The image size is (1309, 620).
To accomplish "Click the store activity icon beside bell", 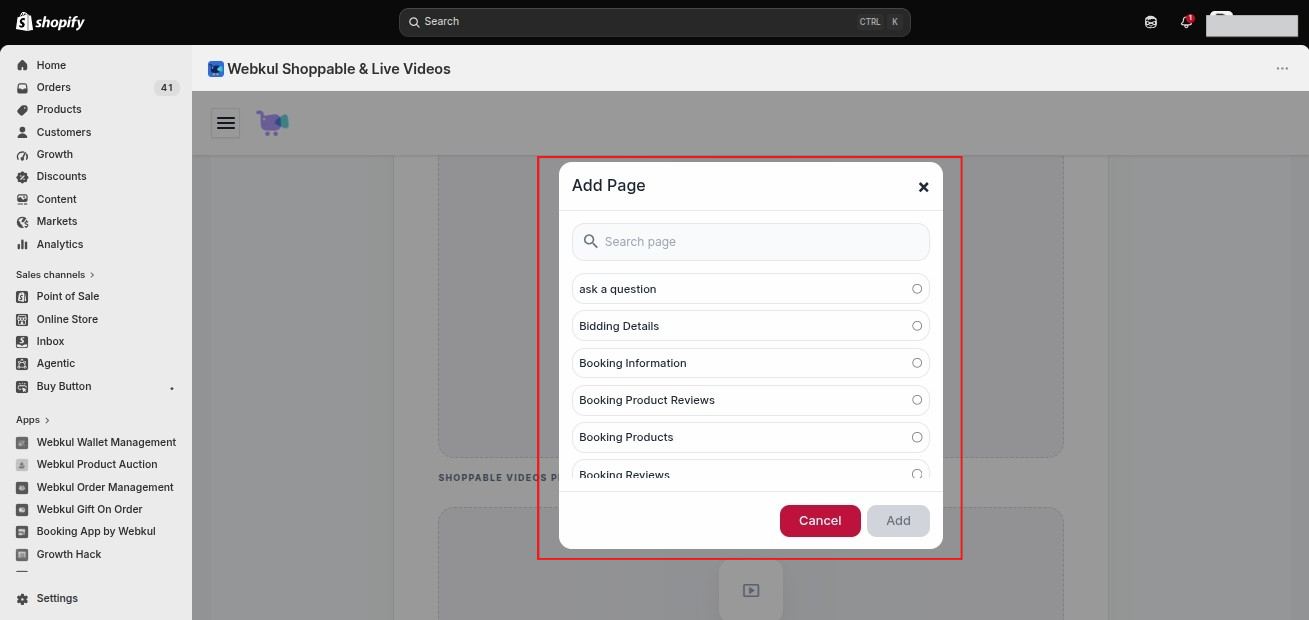I will [x=1151, y=22].
